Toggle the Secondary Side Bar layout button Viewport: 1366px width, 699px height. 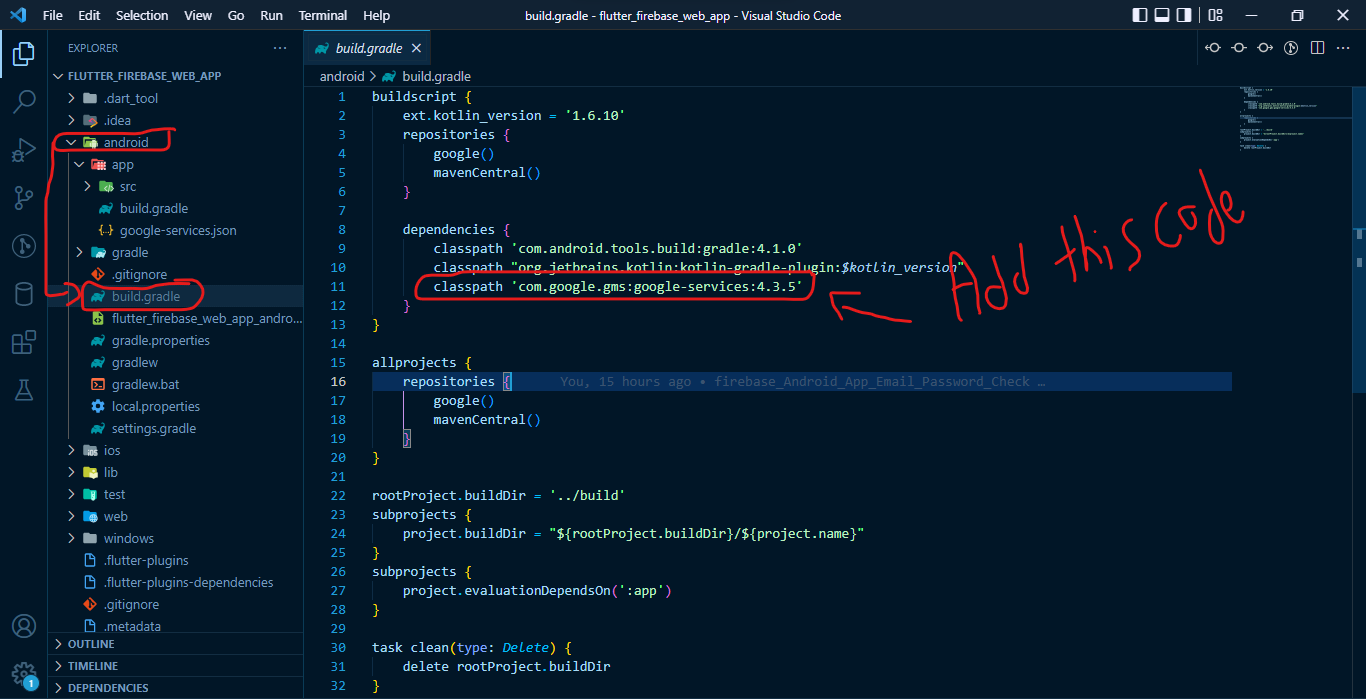tap(1186, 15)
